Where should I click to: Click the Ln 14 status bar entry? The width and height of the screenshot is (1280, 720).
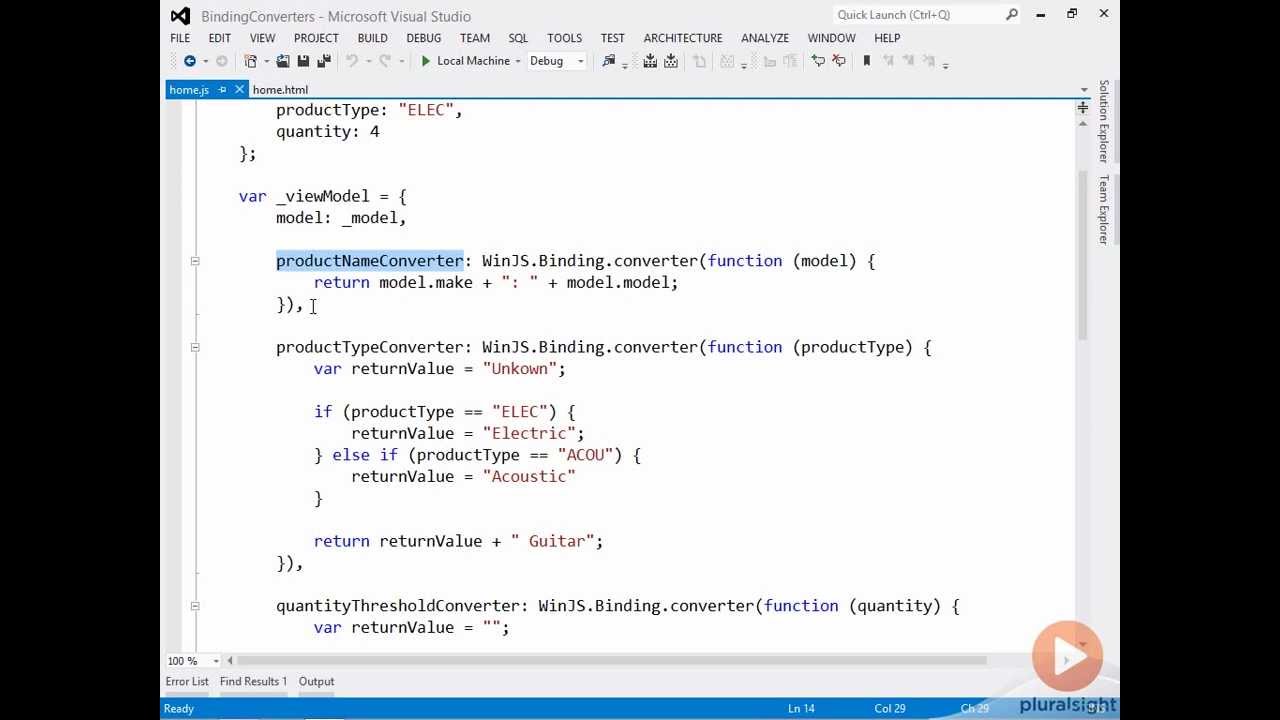pyautogui.click(x=801, y=708)
